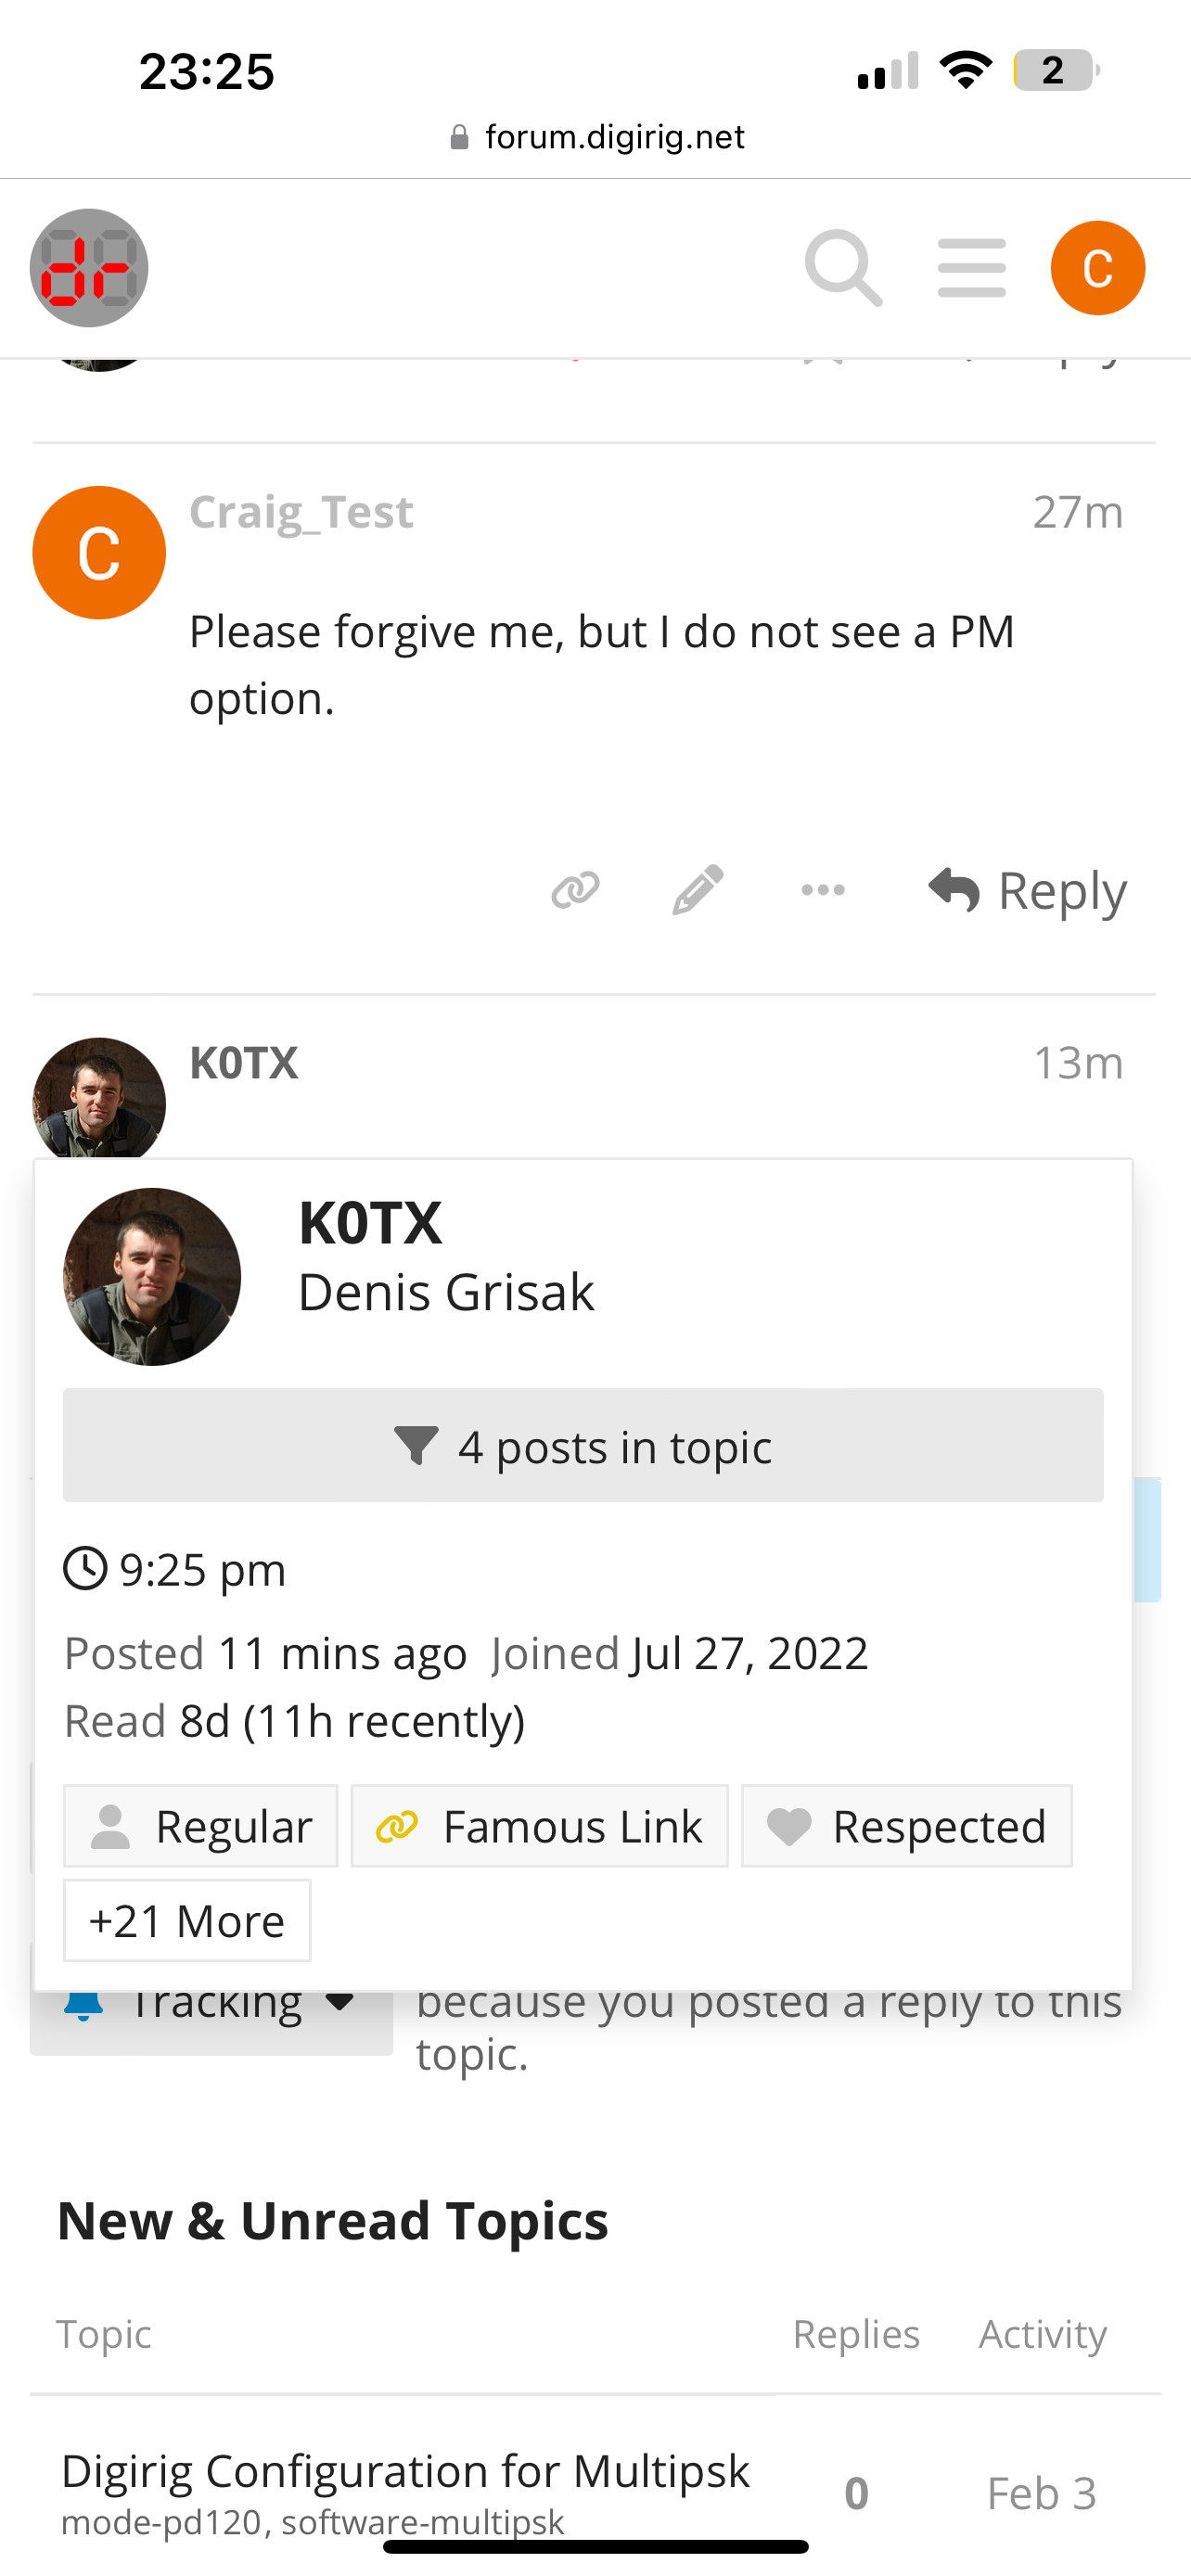Screen dimensions: 1191x2576
Task: Open the Regular badge
Action: (x=201, y=1826)
